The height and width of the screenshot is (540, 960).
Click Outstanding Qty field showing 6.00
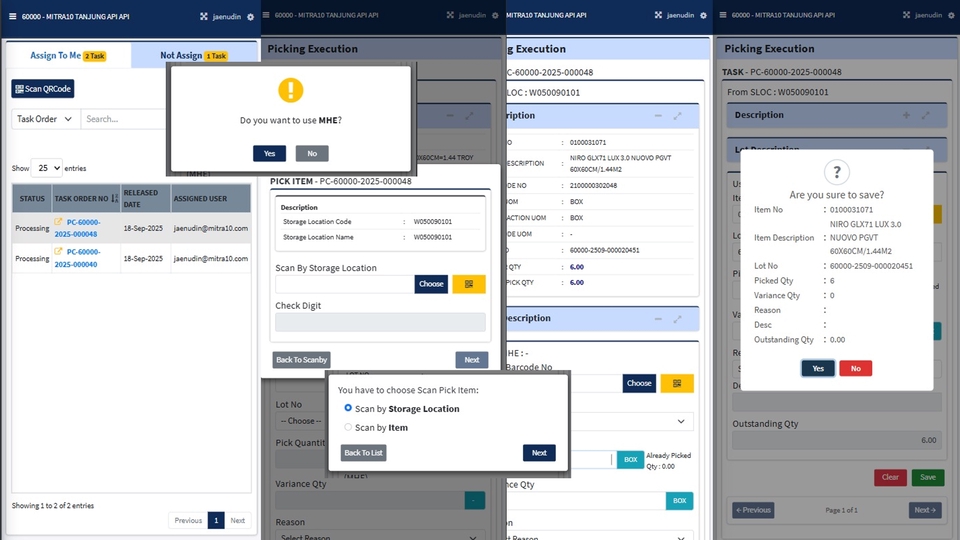point(837,440)
